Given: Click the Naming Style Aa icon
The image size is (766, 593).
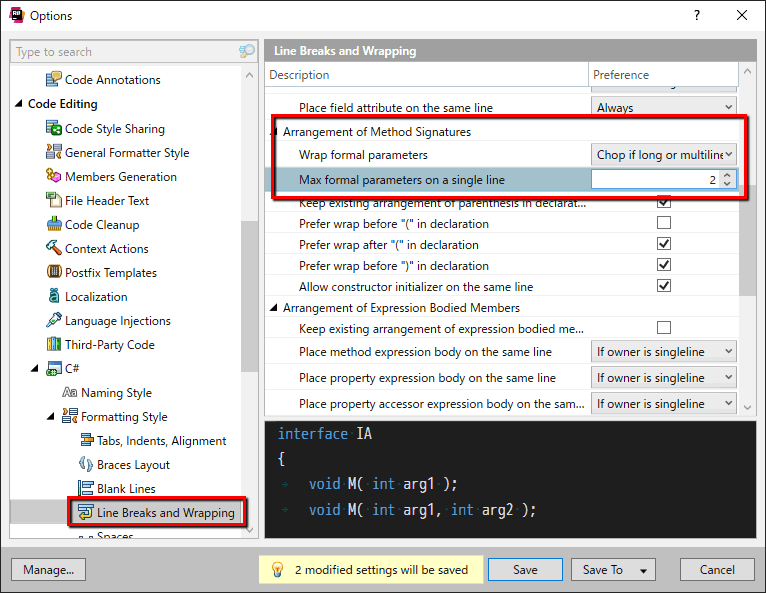Looking at the screenshot, I should coord(69,392).
